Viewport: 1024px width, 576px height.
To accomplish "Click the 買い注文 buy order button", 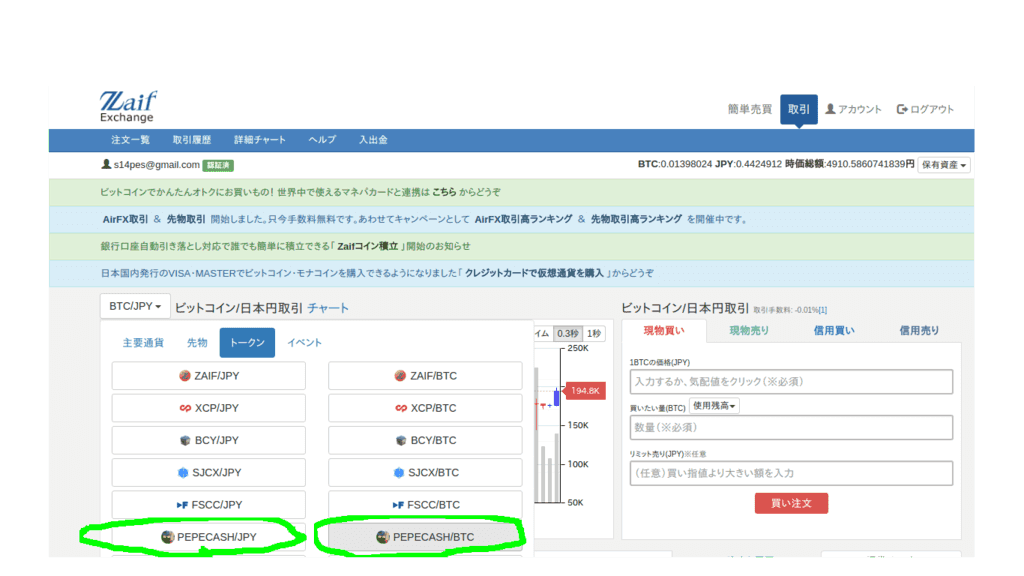I will (791, 503).
